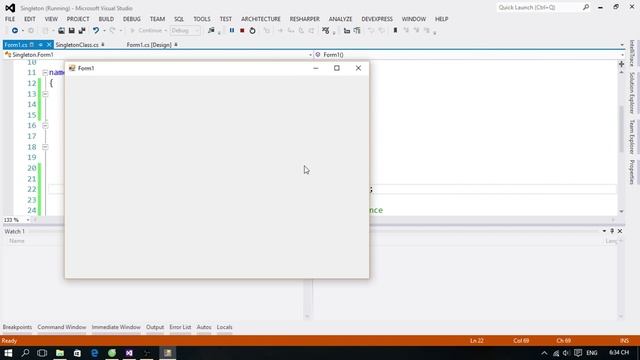Save all files with the multi-disk icon
The width and height of the screenshot is (640, 360).
coord(82,31)
